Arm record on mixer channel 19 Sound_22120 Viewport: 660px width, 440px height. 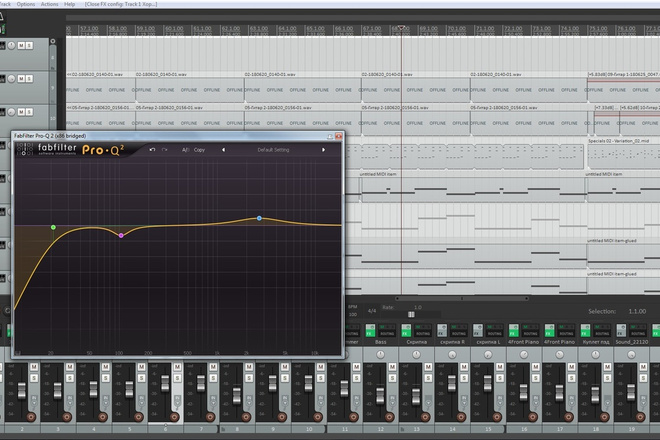640,417
